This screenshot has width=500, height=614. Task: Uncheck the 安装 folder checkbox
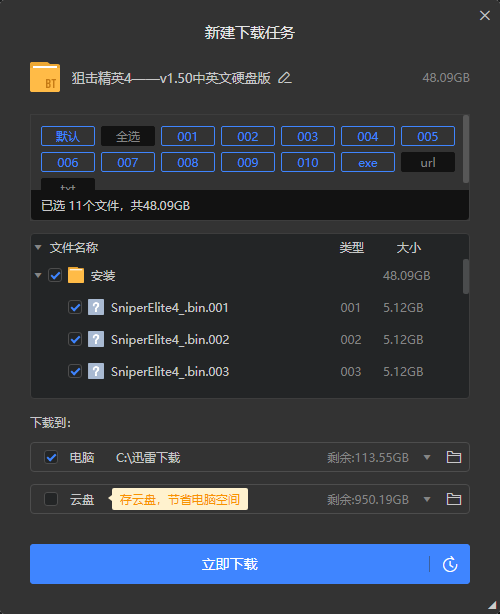[x=55, y=275]
